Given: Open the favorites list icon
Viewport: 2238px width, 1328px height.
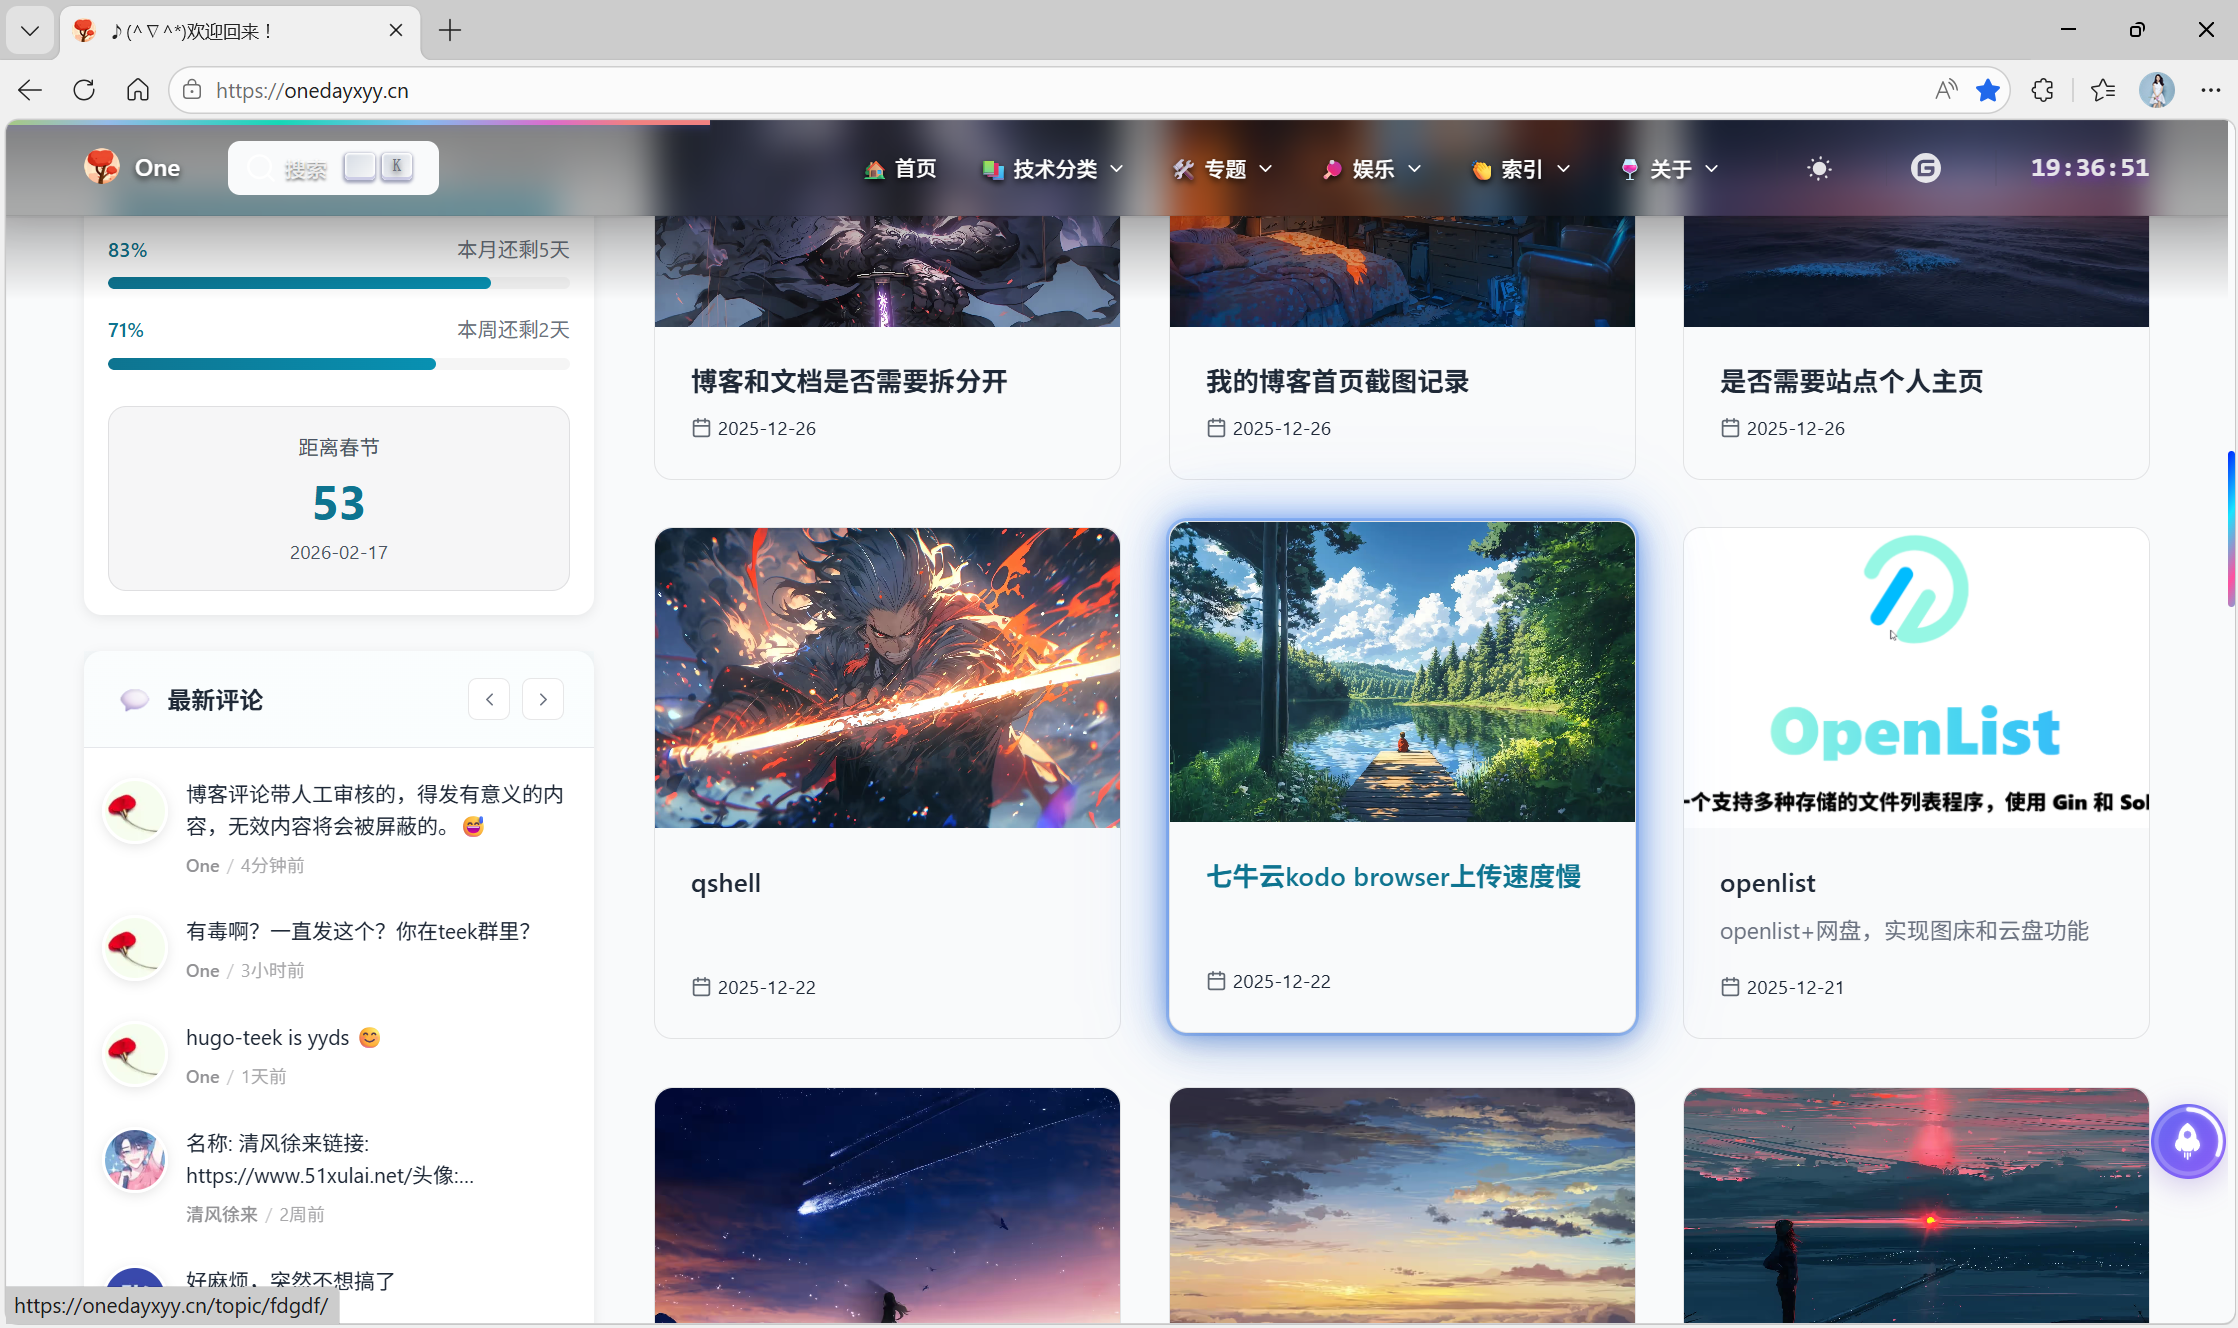Looking at the screenshot, I should pos(2102,90).
